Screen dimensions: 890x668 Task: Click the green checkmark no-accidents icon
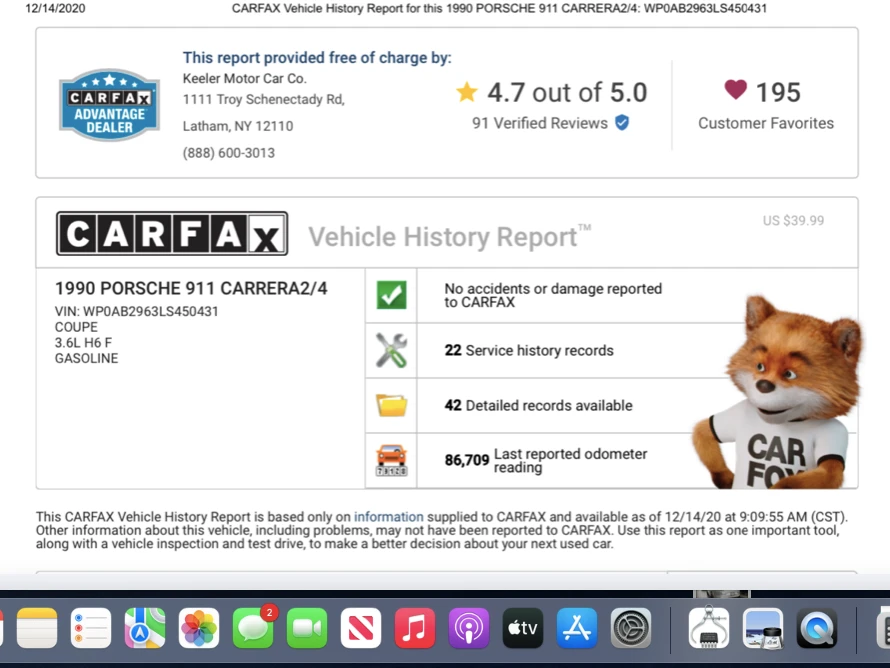coord(391,295)
